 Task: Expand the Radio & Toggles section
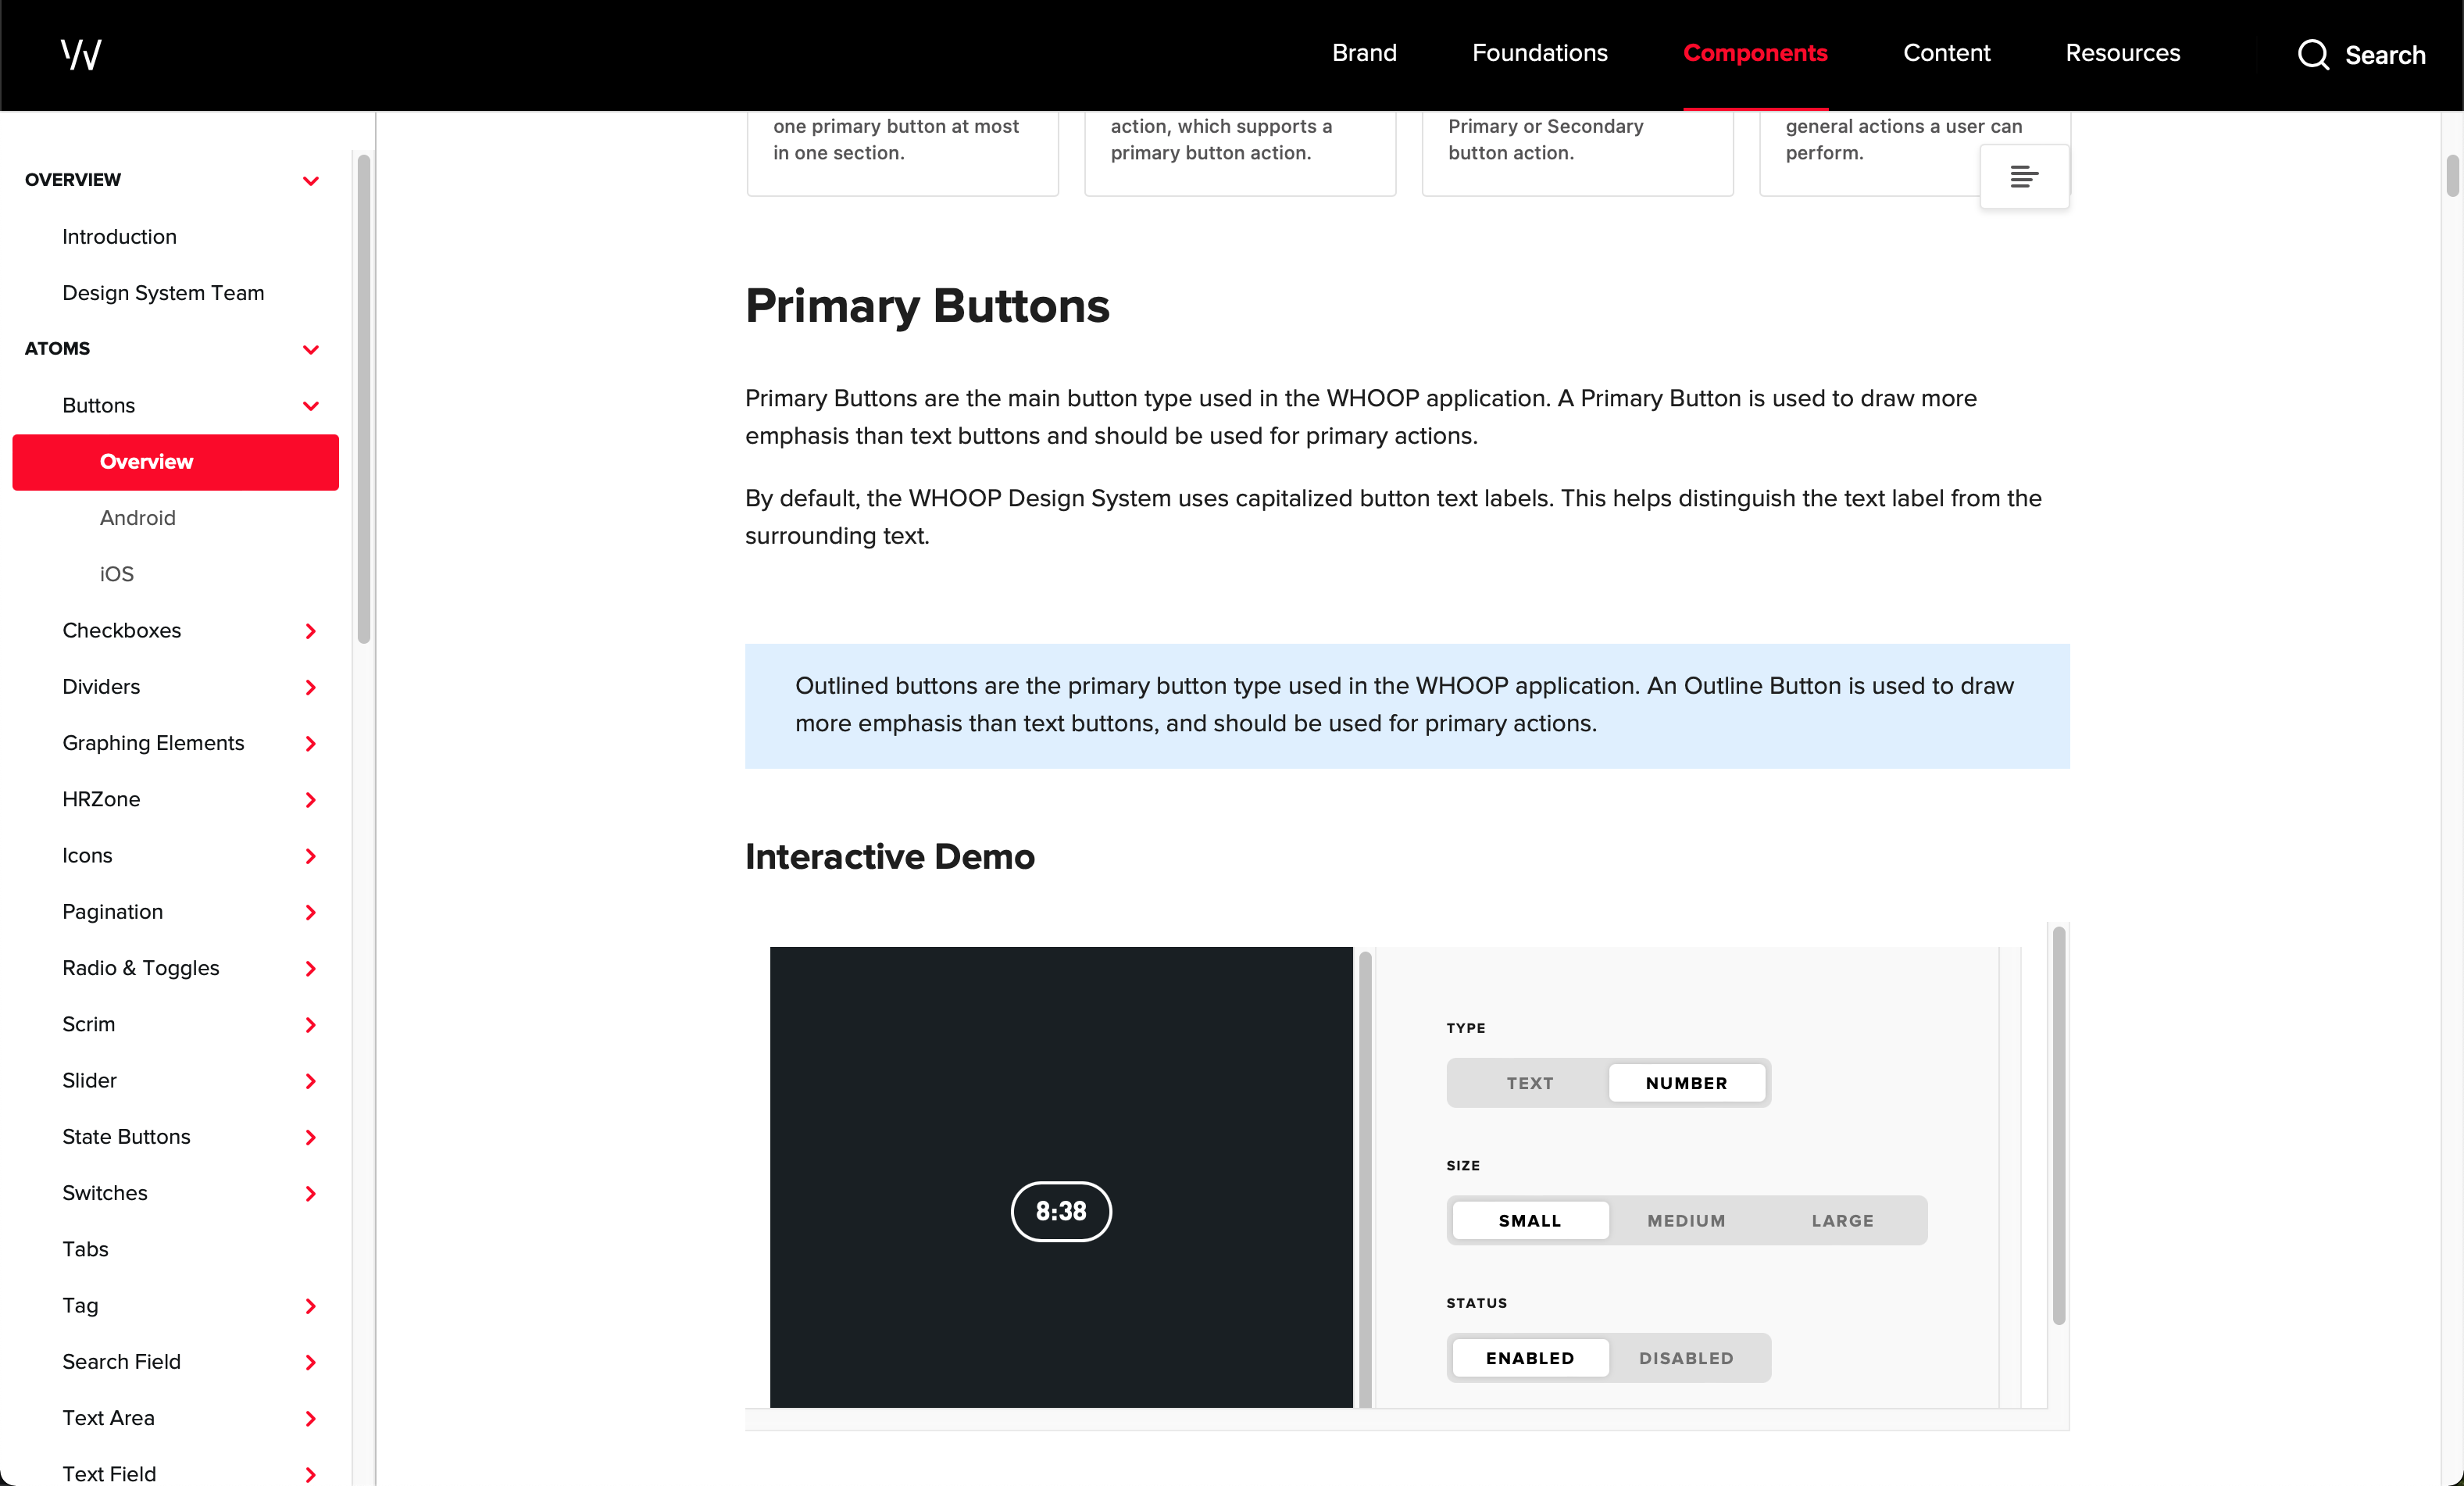[310, 968]
